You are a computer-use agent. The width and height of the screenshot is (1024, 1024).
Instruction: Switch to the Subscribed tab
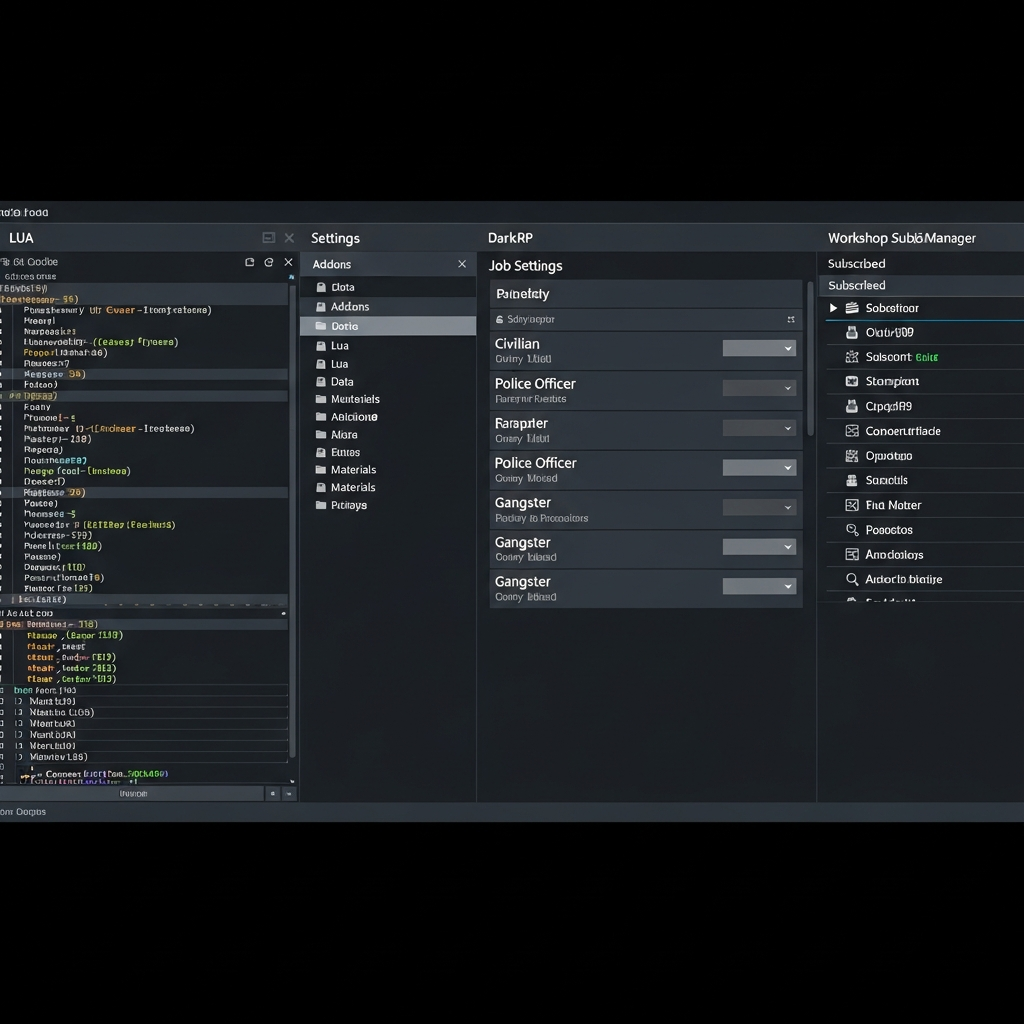(856, 264)
